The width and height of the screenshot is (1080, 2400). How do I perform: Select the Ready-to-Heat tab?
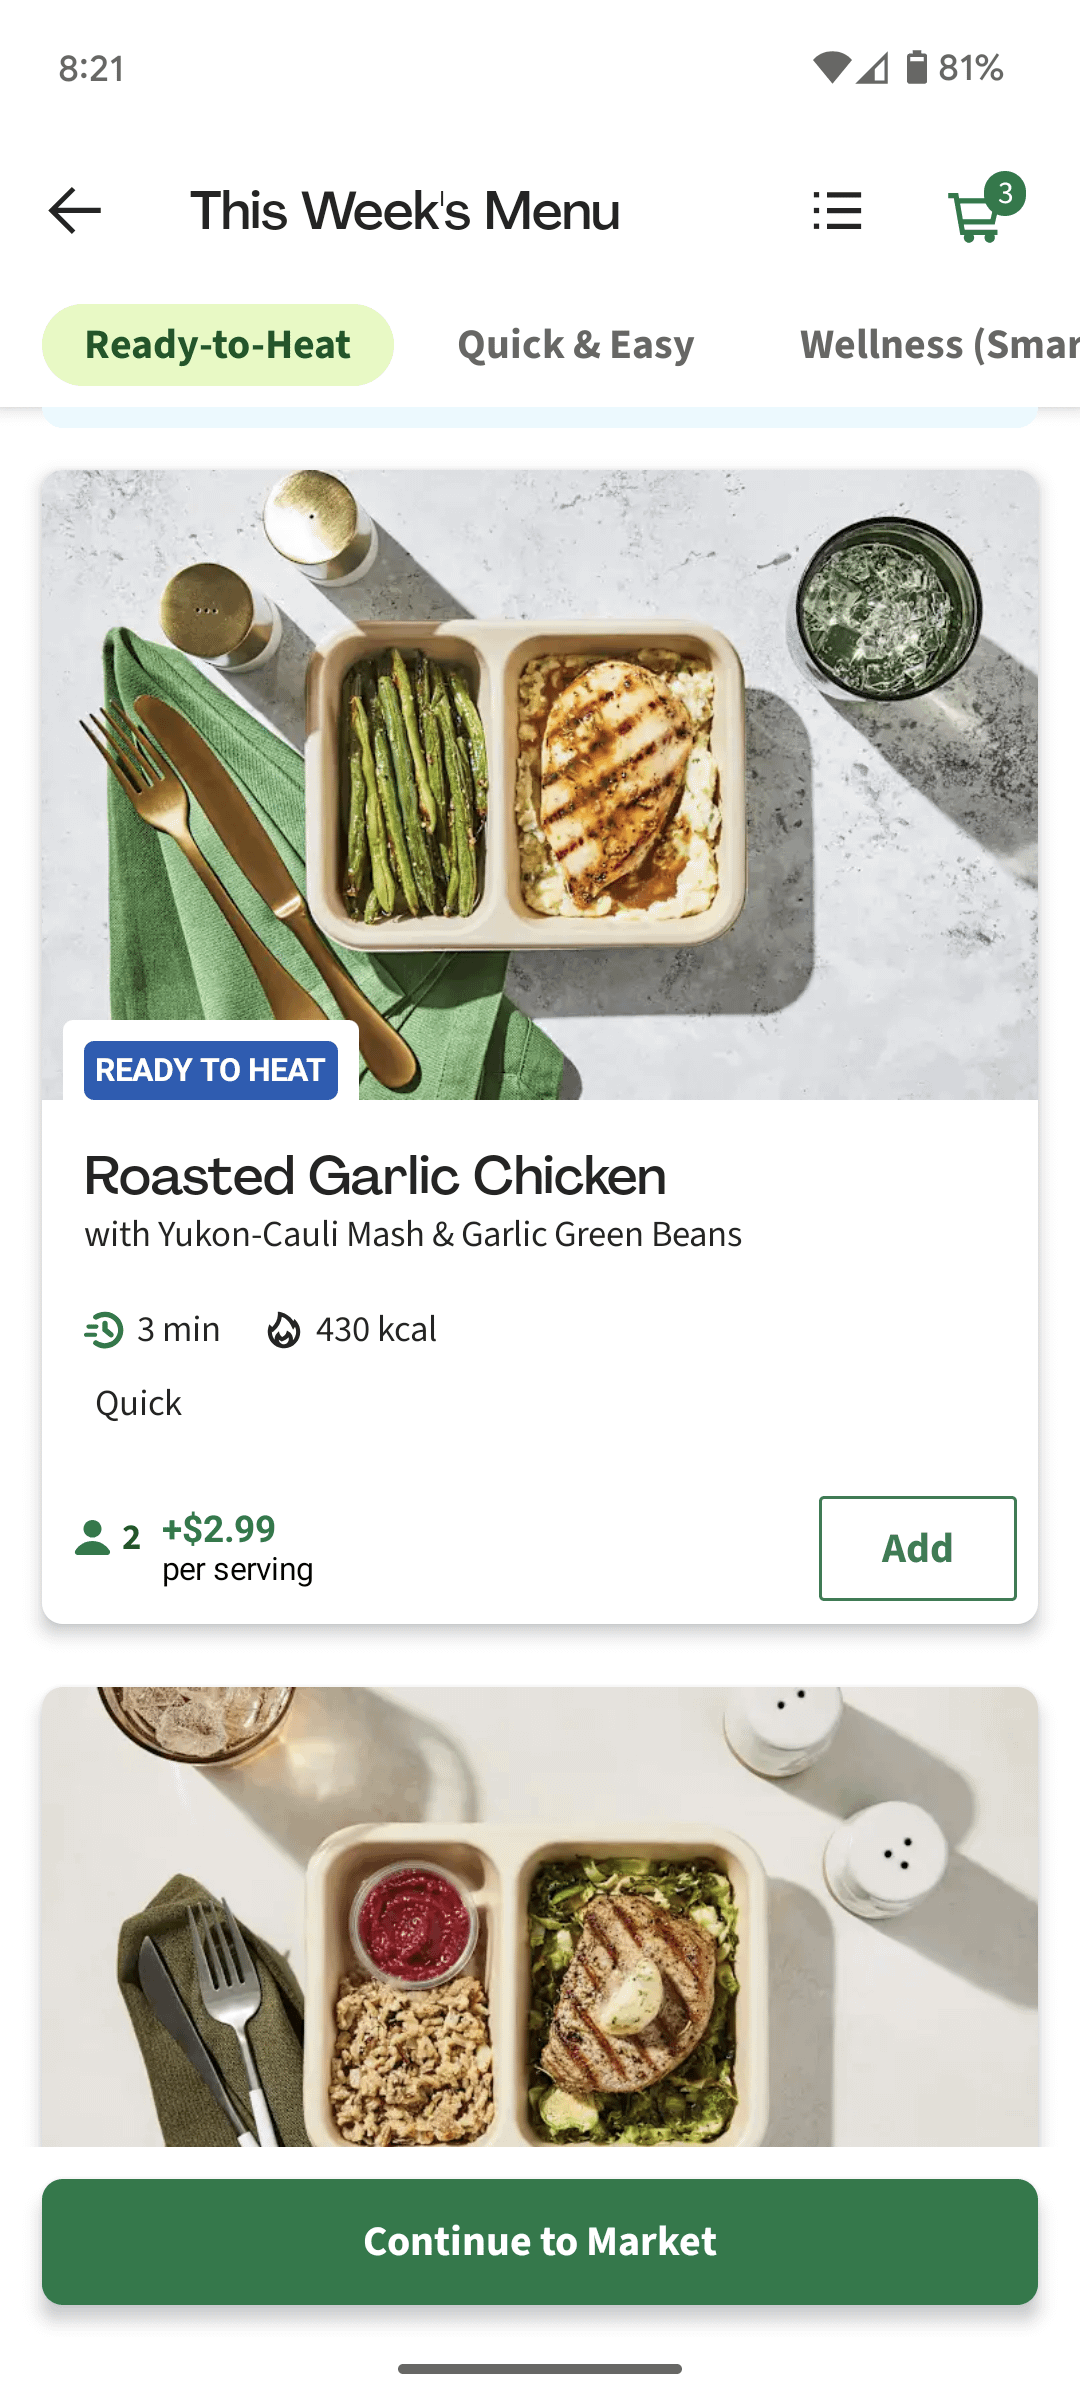(218, 345)
